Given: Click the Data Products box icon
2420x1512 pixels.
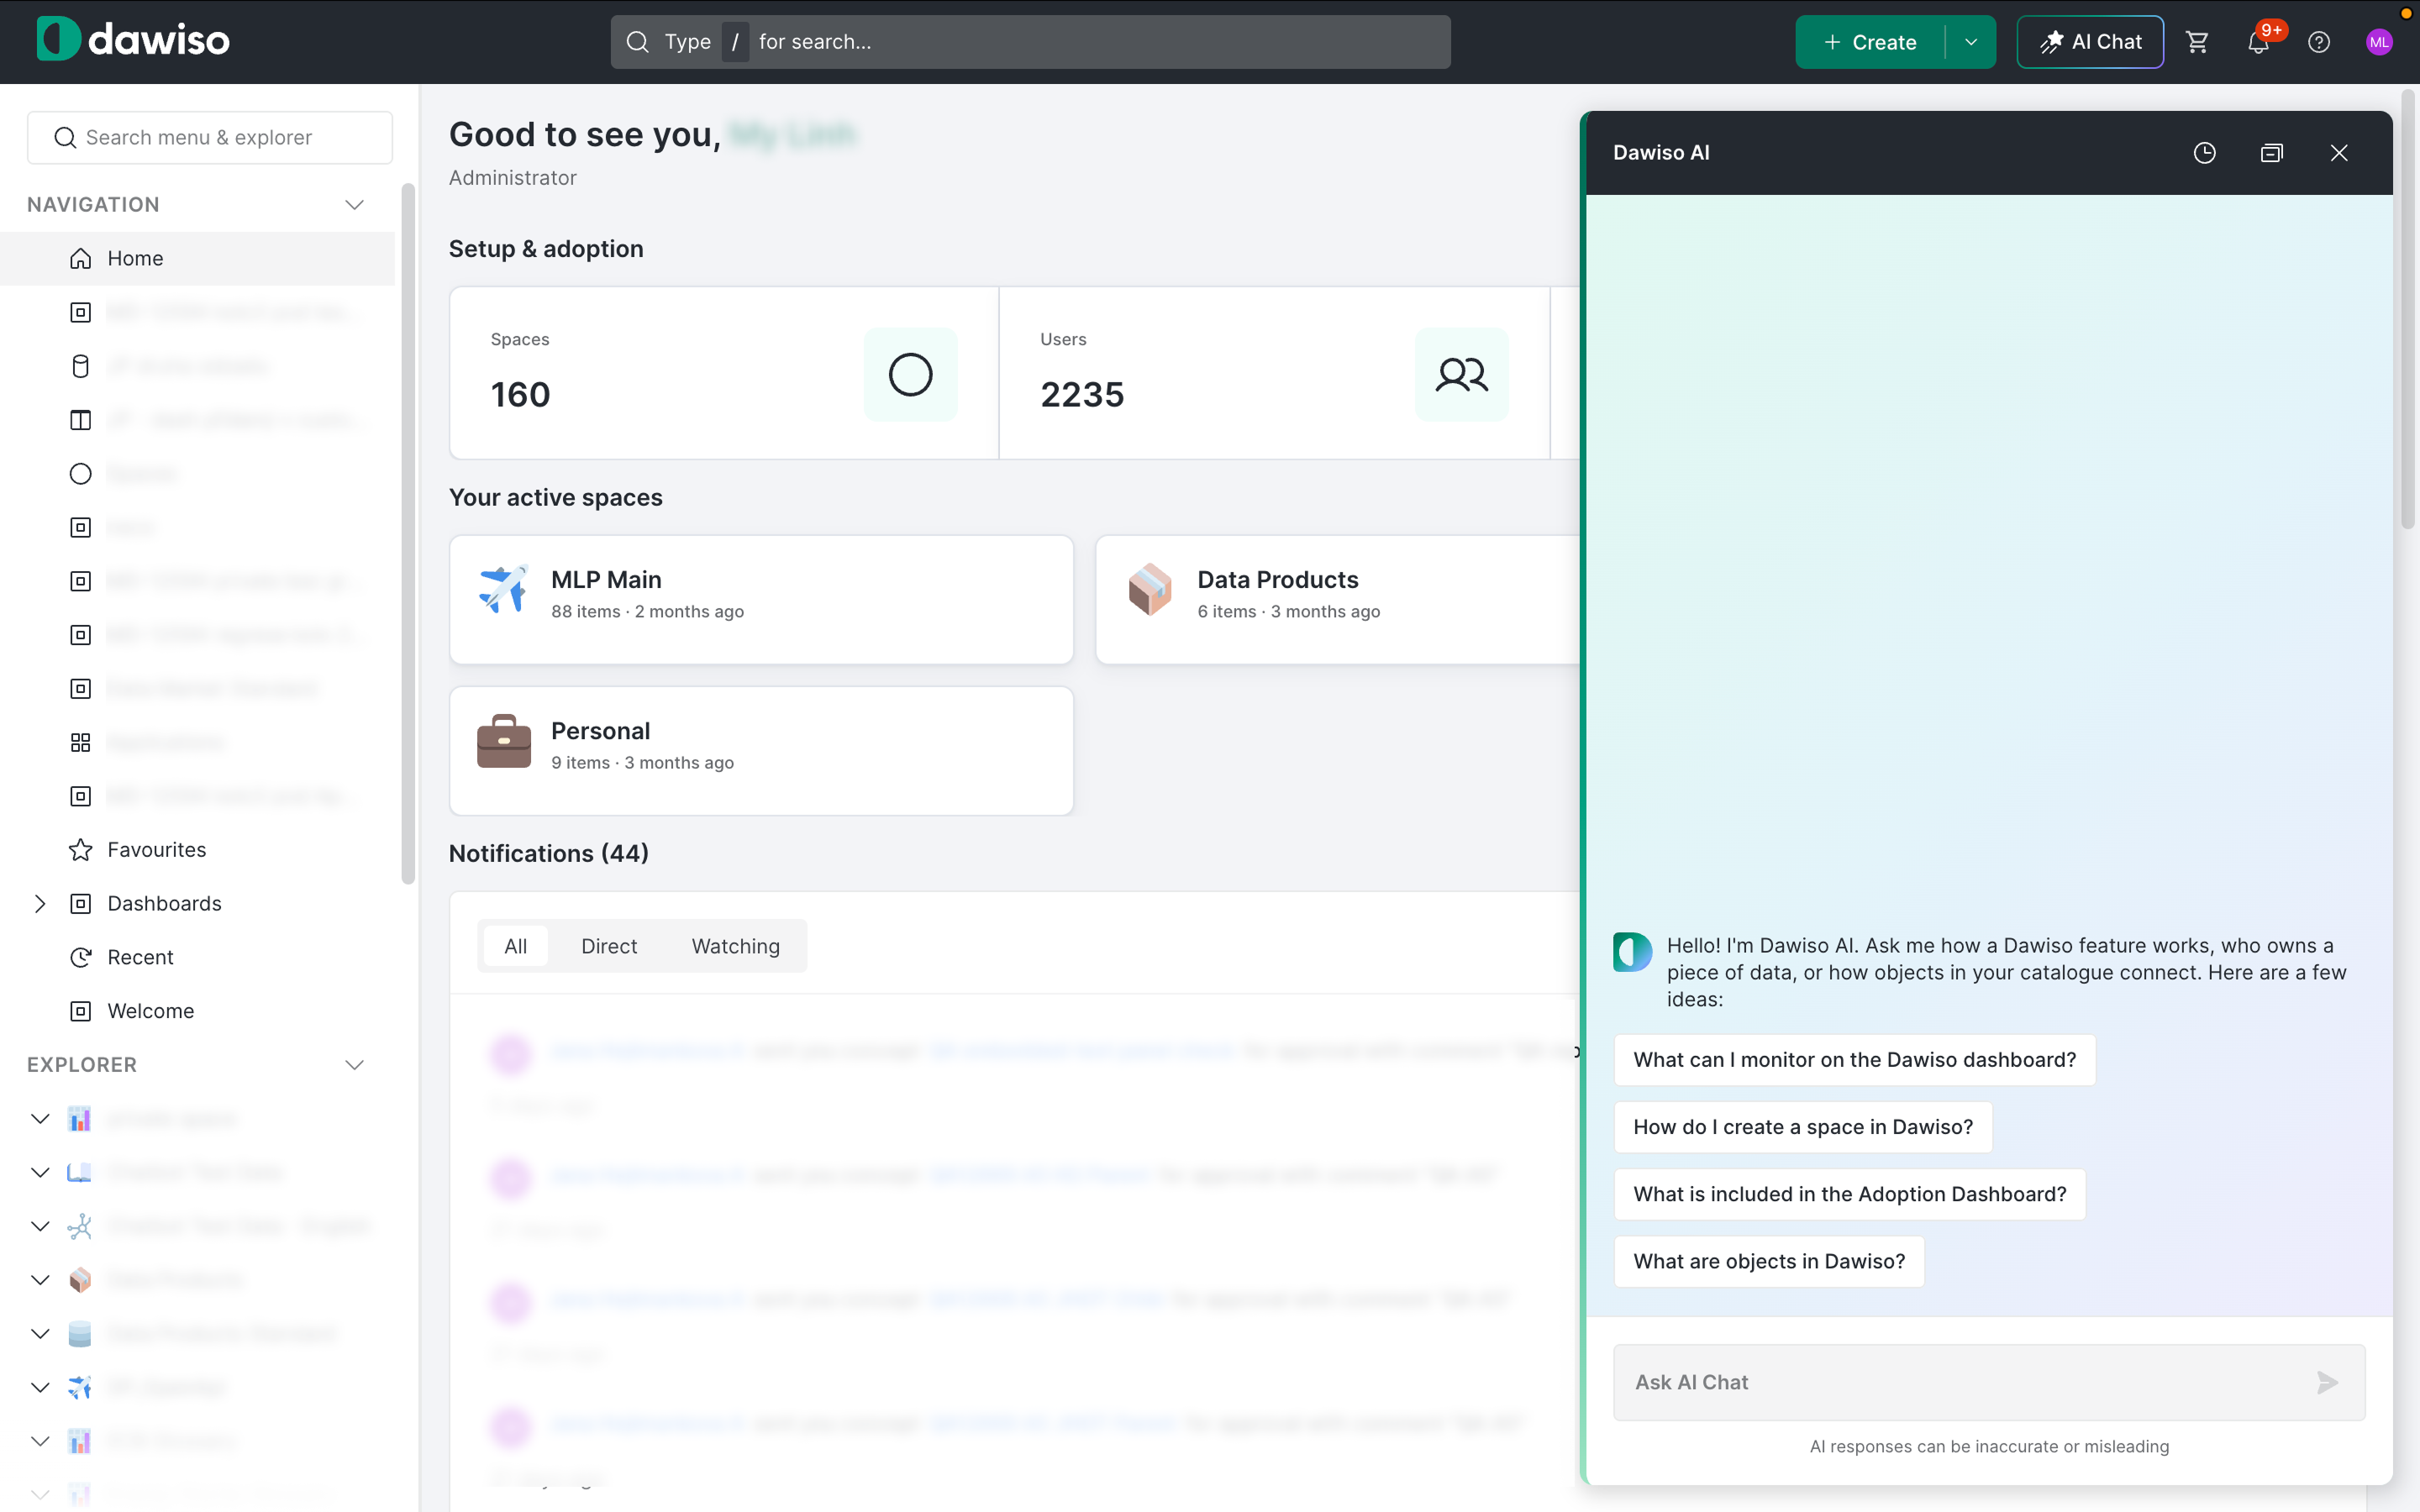Looking at the screenshot, I should pos(1150,590).
